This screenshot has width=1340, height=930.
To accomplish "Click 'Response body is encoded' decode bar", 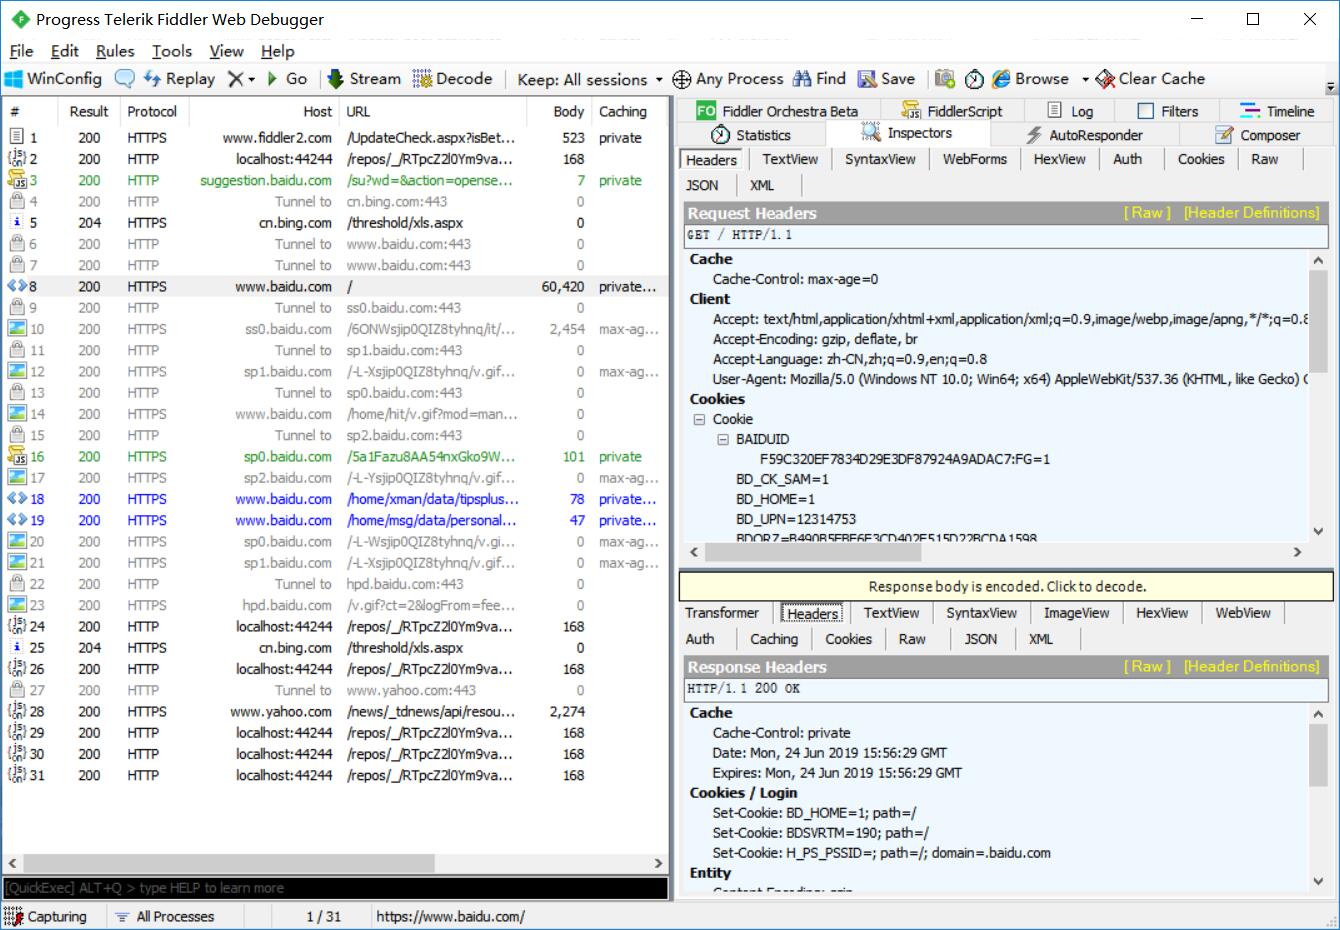I will point(1006,586).
